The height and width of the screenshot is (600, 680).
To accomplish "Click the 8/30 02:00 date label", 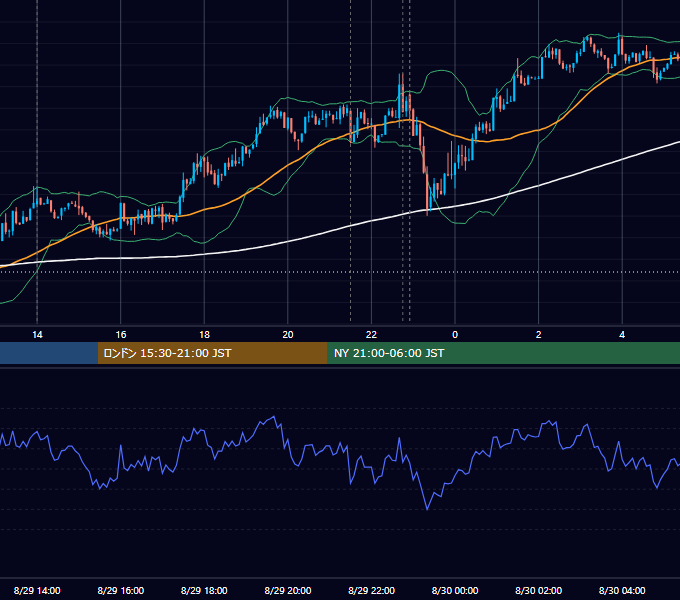I will [x=539, y=590].
